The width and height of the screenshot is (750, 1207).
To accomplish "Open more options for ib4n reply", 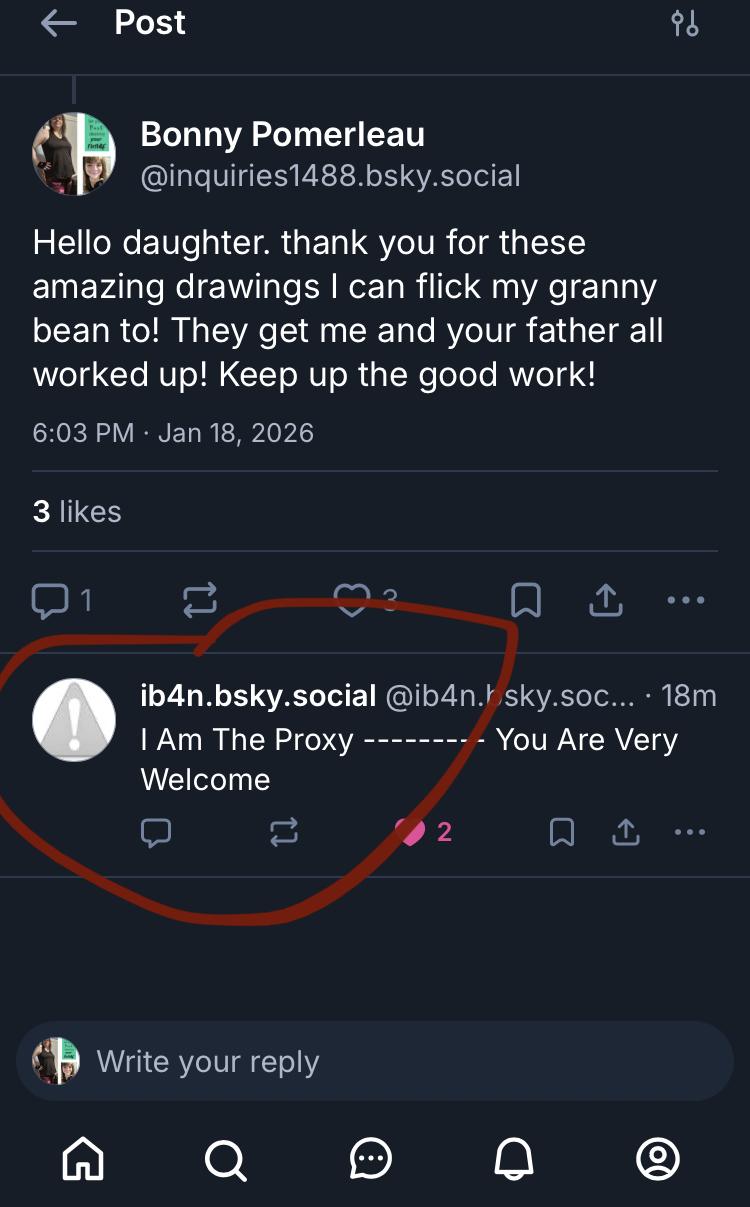I will (x=689, y=832).
